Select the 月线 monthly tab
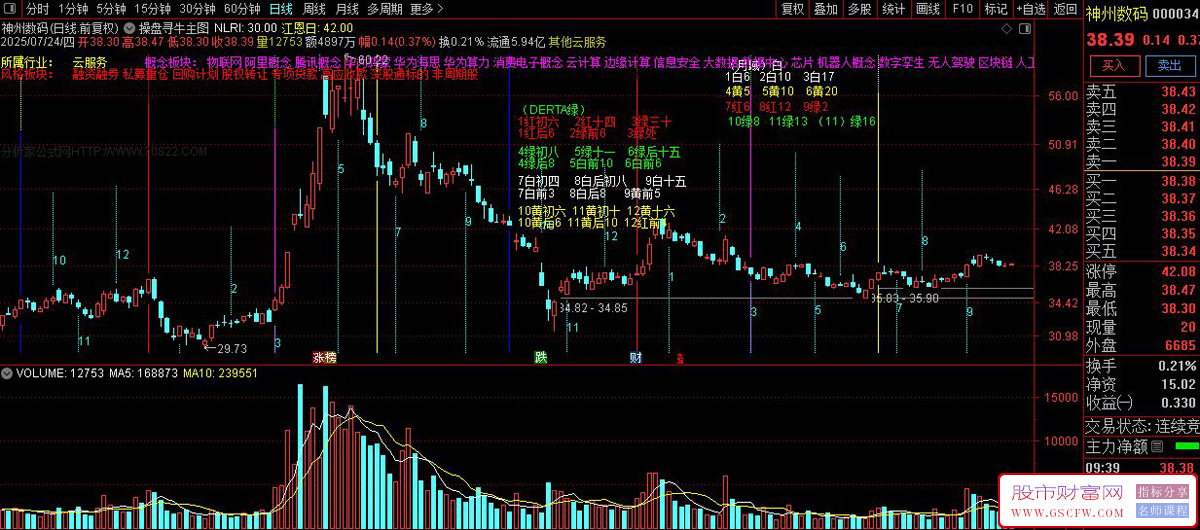Image resolution: width=1200 pixels, height=530 pixels. click(346, 9)
